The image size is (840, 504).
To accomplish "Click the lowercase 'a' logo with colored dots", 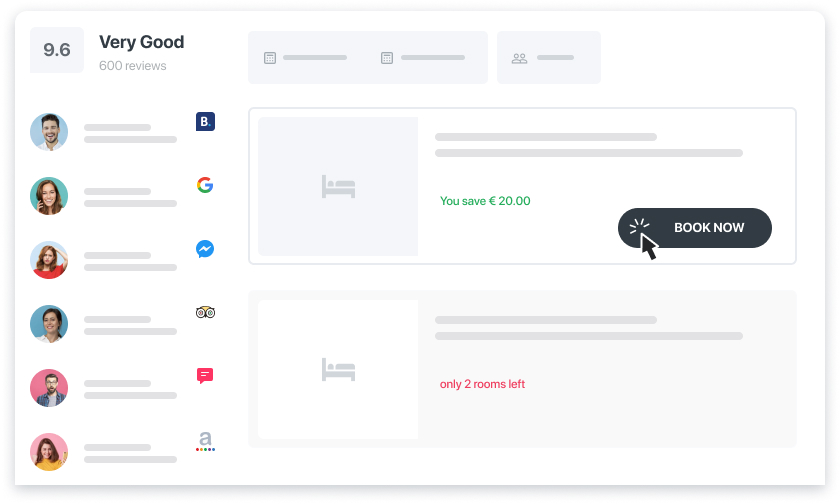I will pyautogui.click(x=205, y=441).
